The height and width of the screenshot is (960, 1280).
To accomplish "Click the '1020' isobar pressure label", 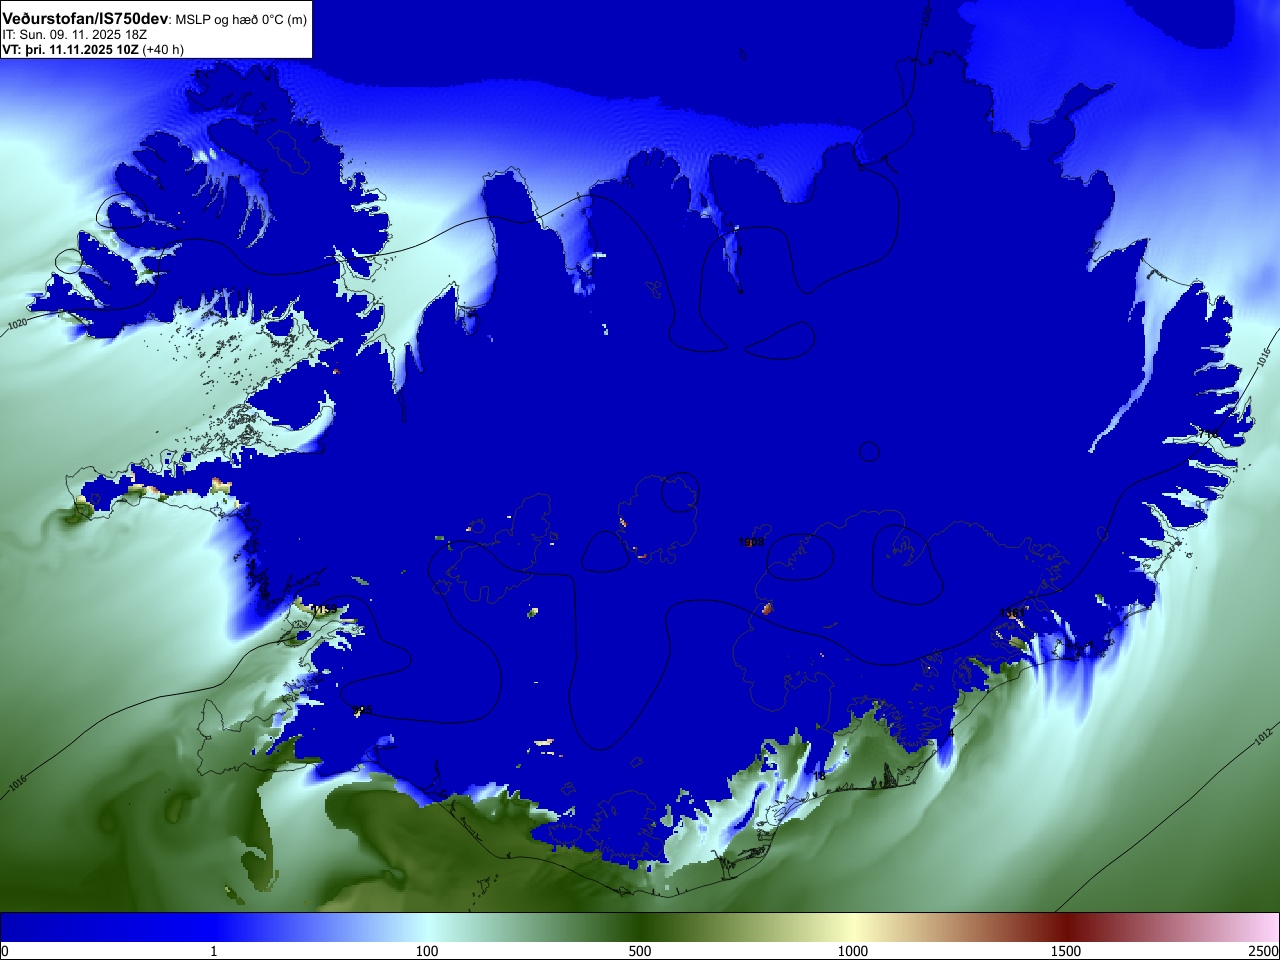I will (17, 325).
